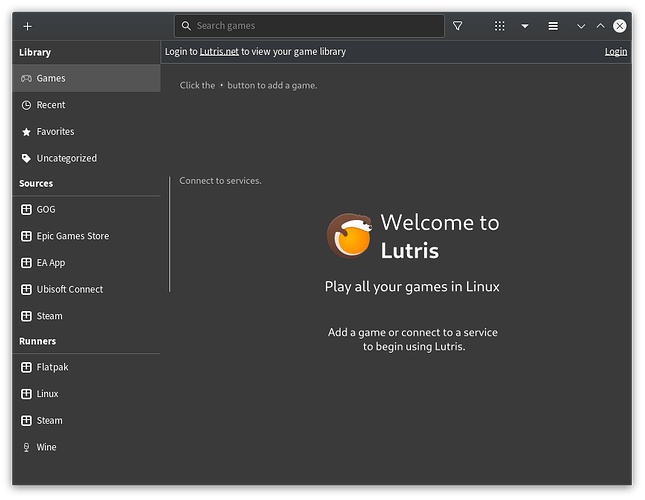Click the Lutris otter logo
The width and height of the screenshot is (645, 500).
coord(350,235)
